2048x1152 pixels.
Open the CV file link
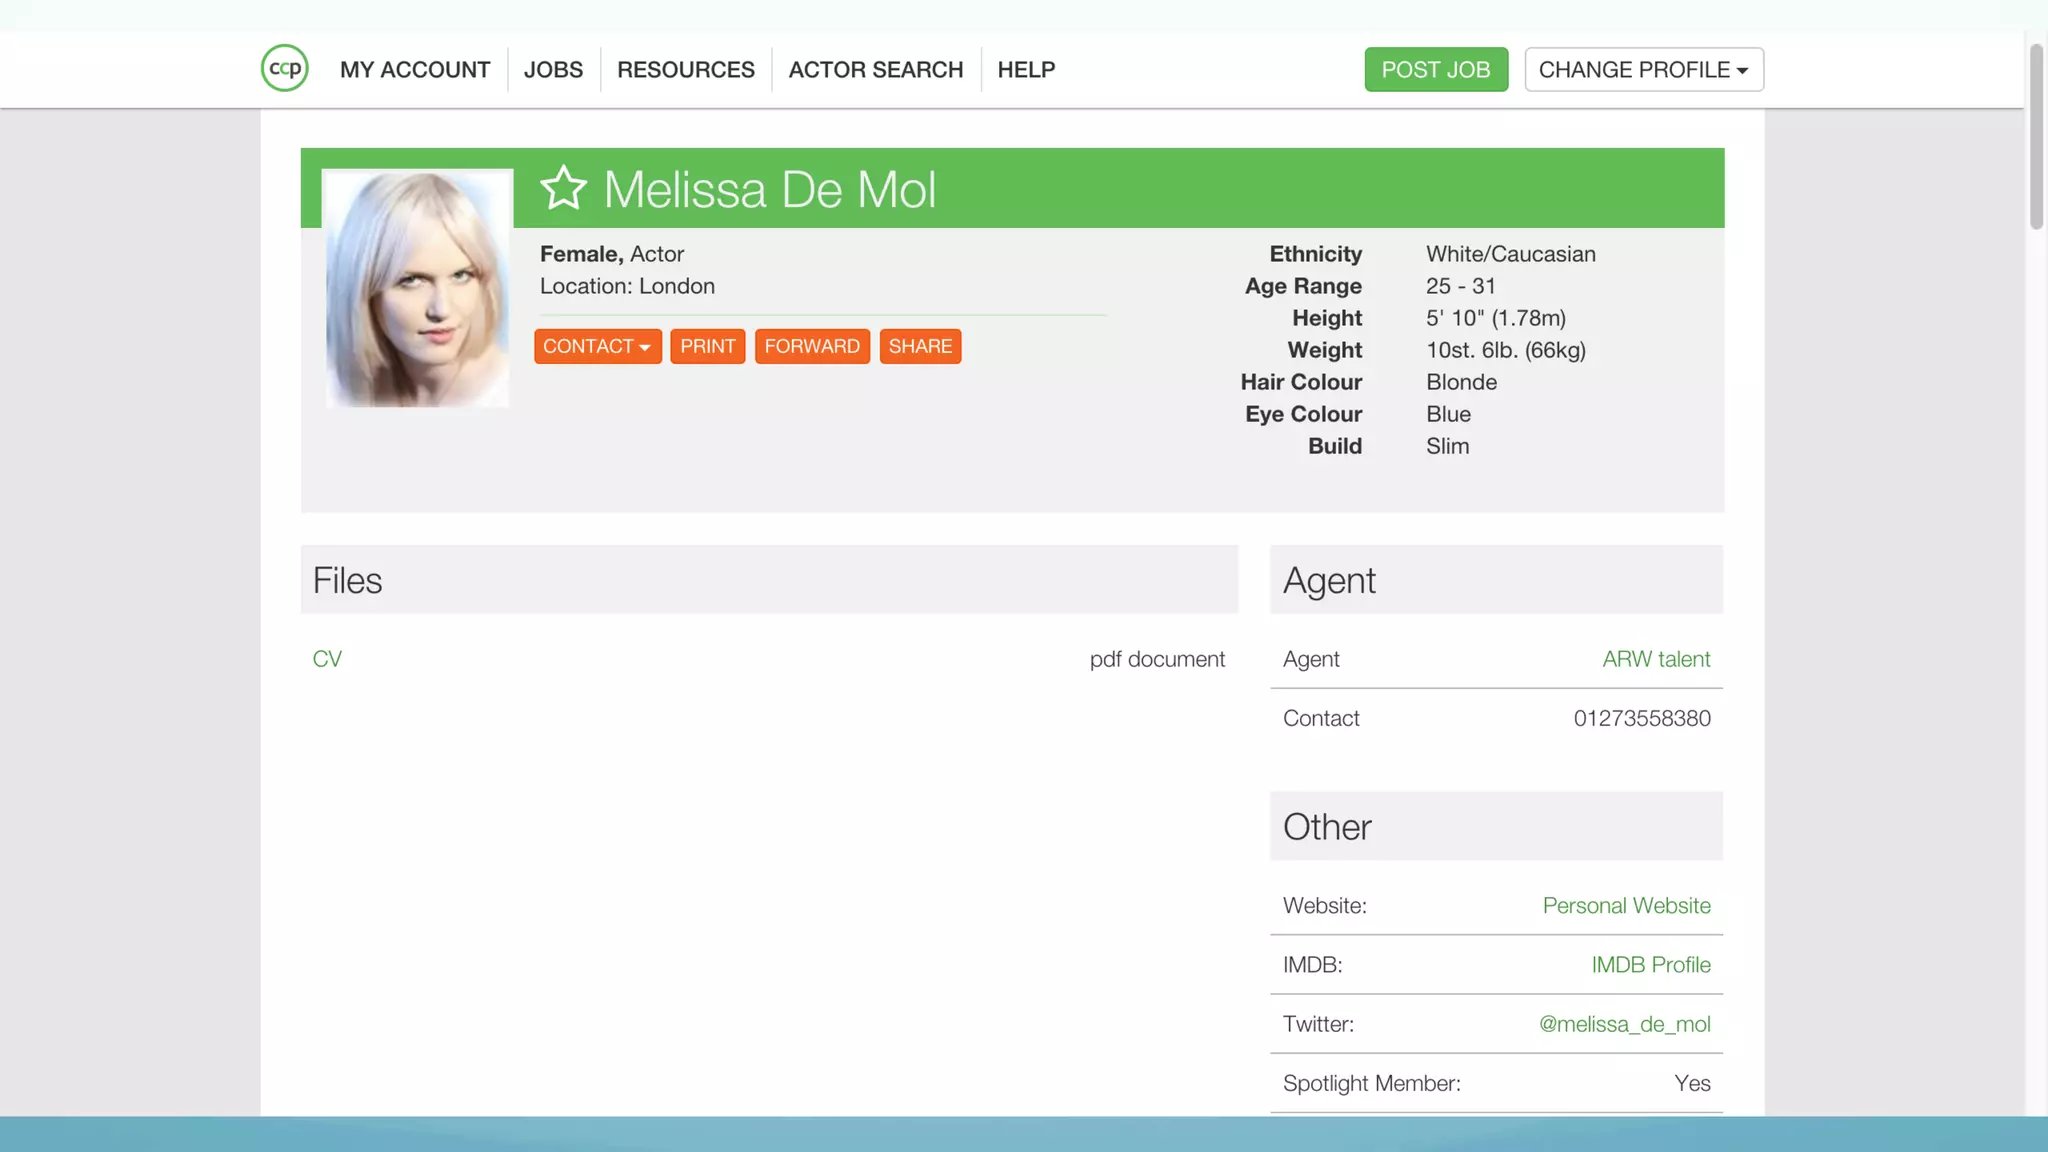pyautogui.click(x=327, y=659)
